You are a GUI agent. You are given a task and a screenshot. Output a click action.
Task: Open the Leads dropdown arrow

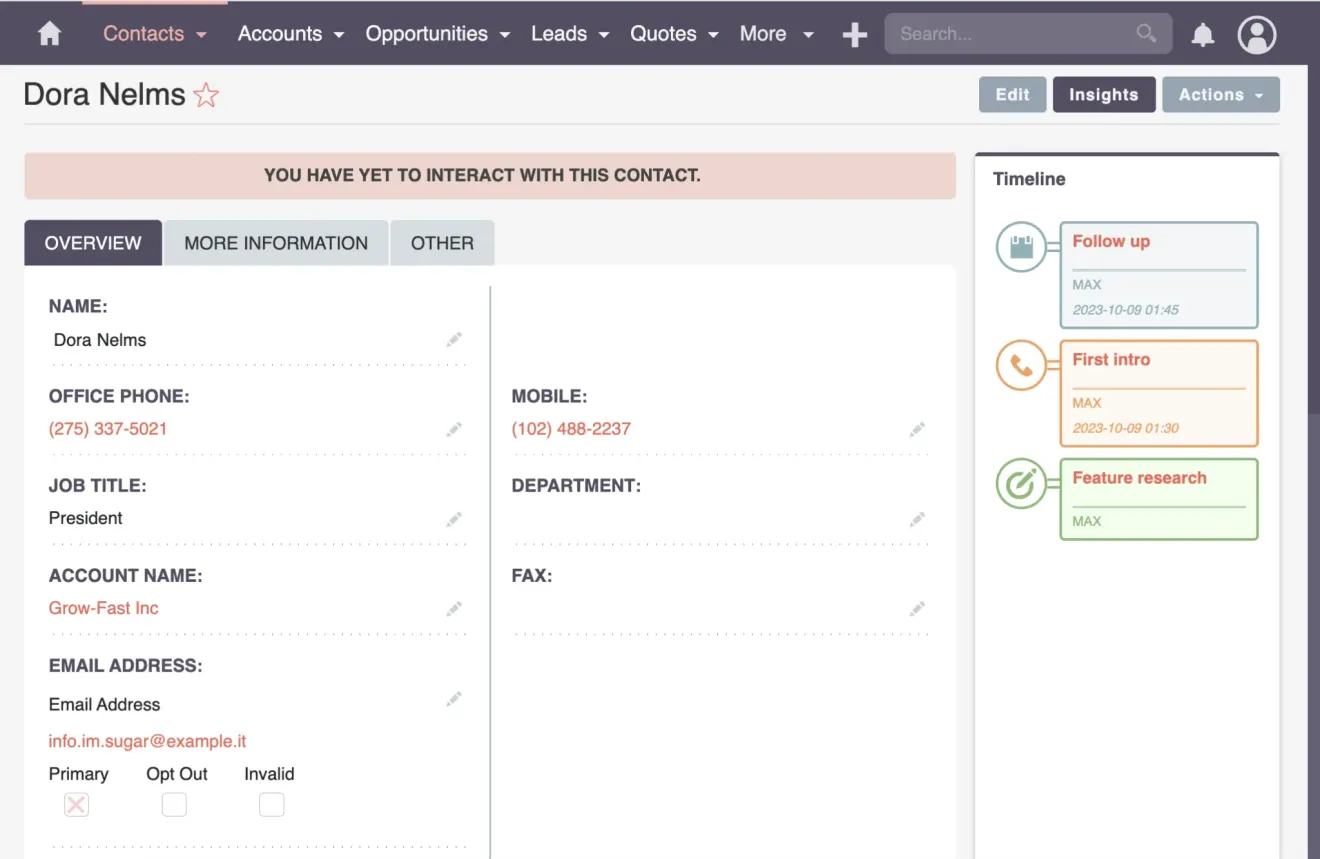click(604, 34)
